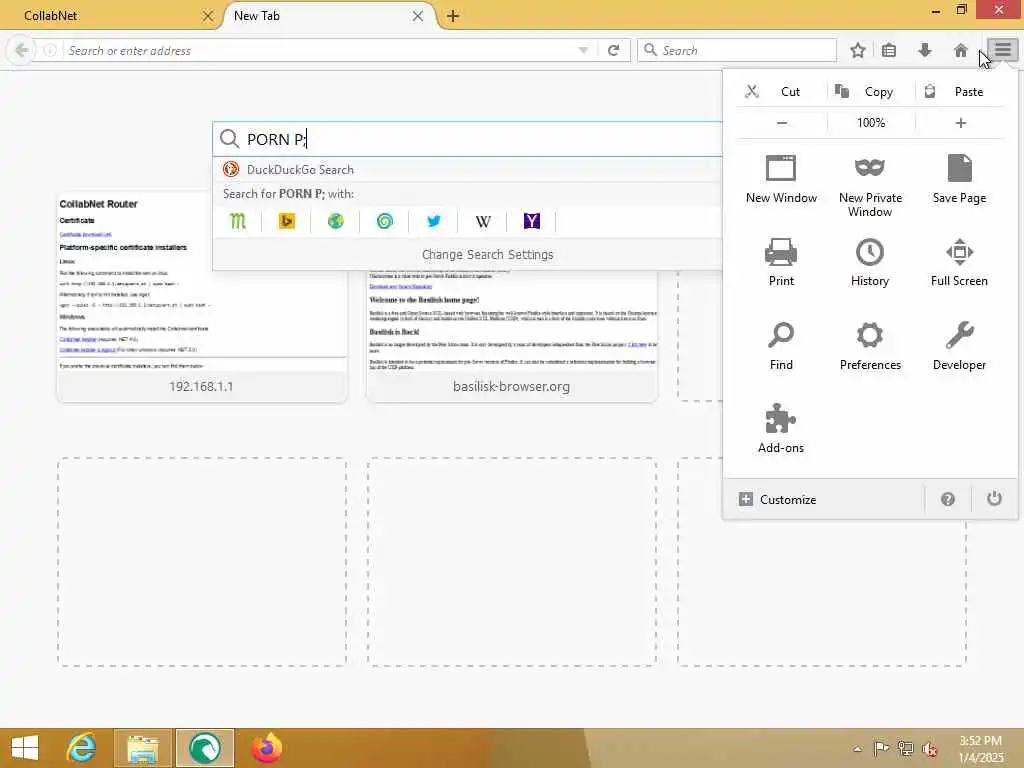
Task: Choose Save Page in the menu
Action: pos(959,180)
